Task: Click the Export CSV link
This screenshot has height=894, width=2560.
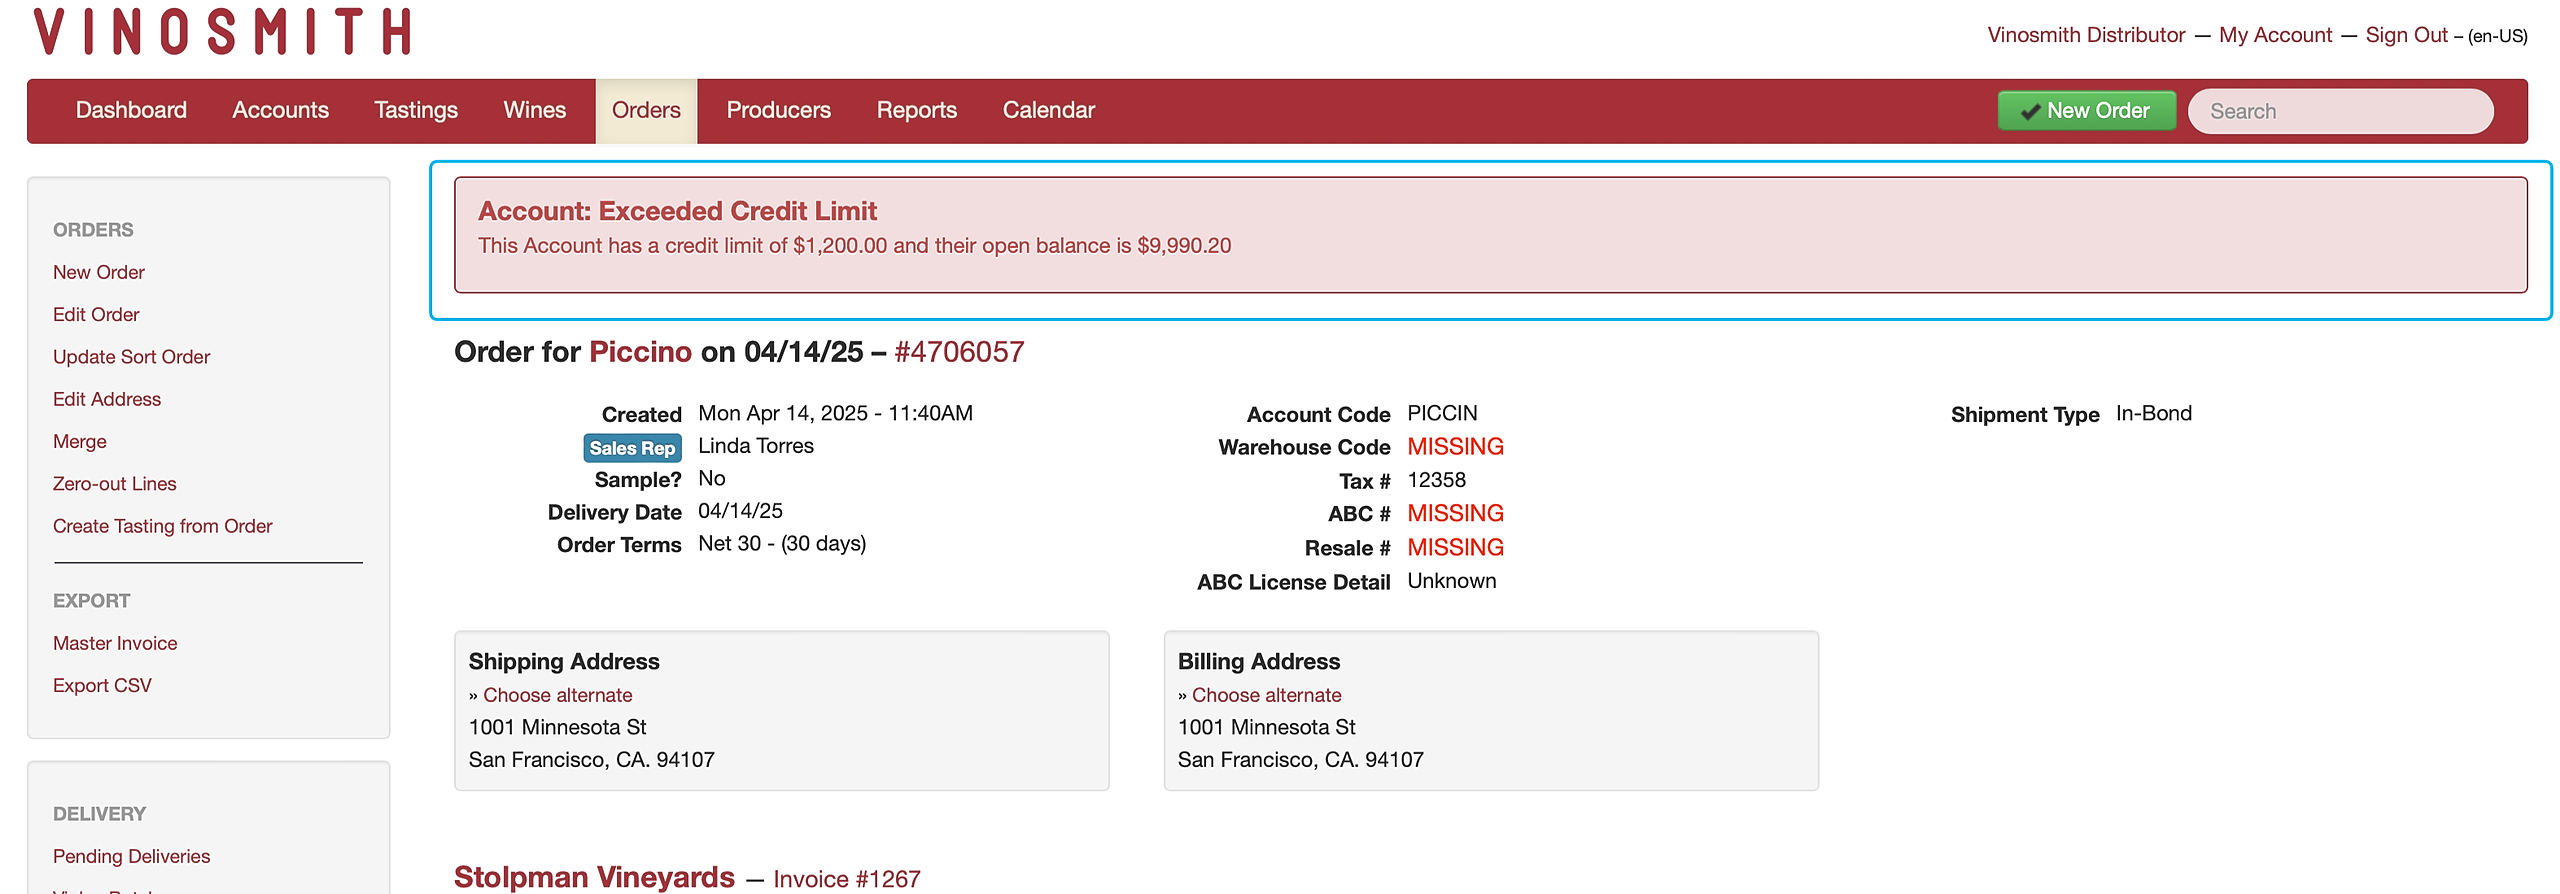Action: click(x=103, y=685)
